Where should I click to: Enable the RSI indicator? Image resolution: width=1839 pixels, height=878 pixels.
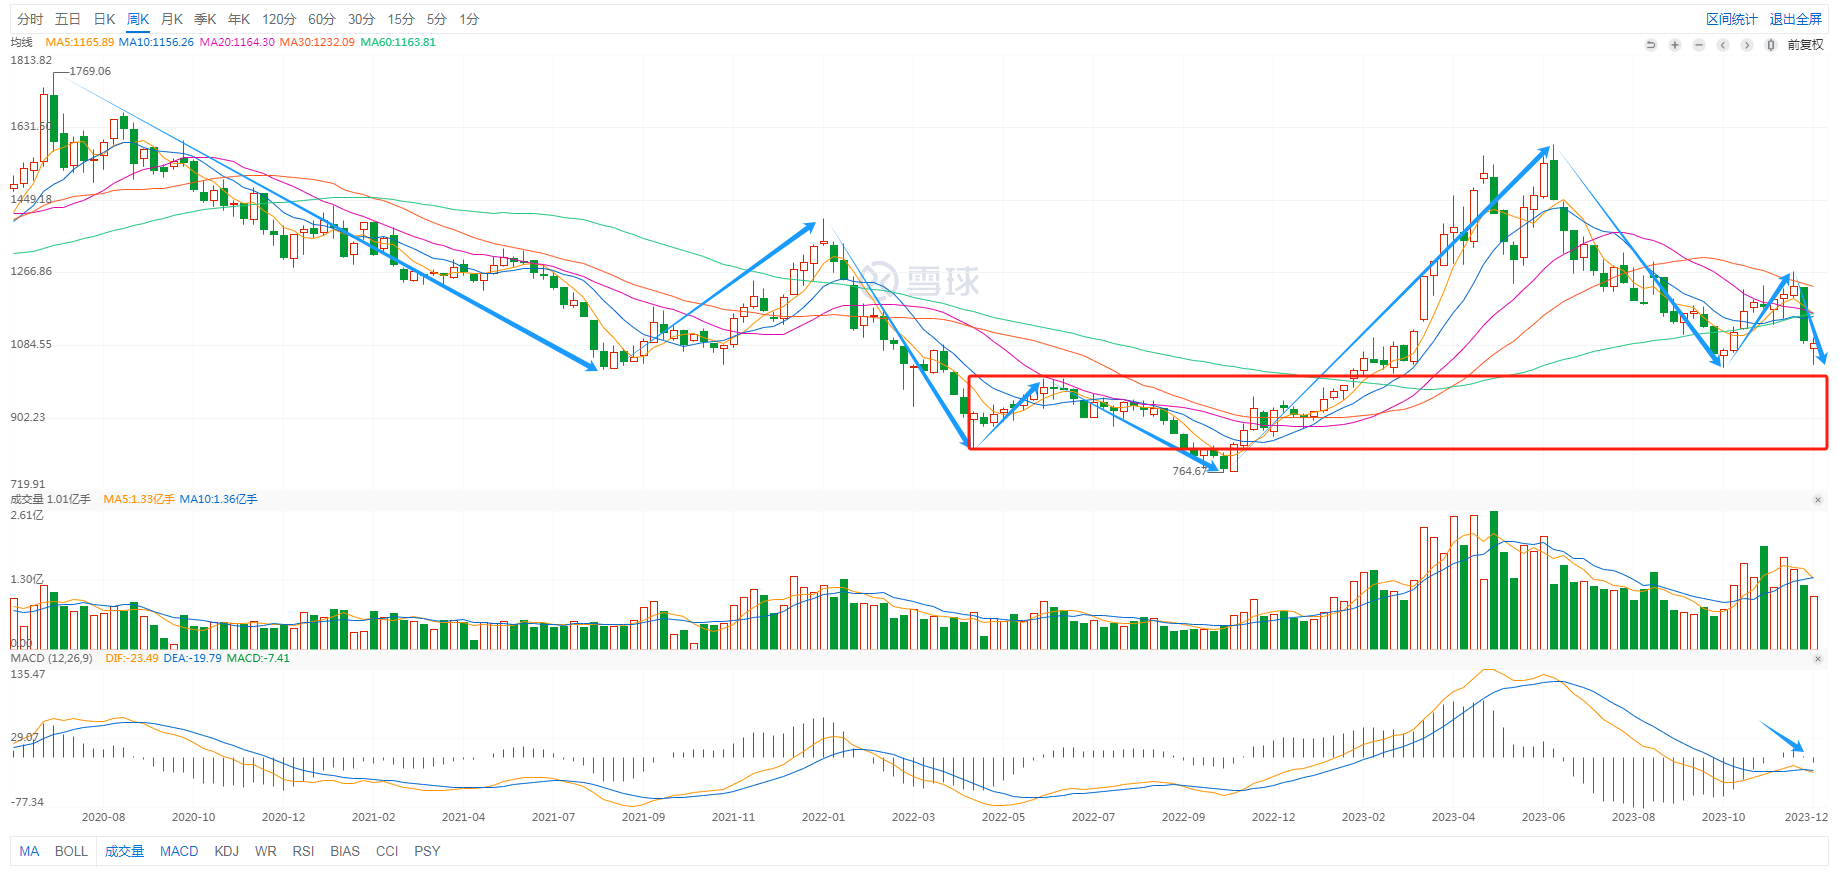(x=303, y=851)
